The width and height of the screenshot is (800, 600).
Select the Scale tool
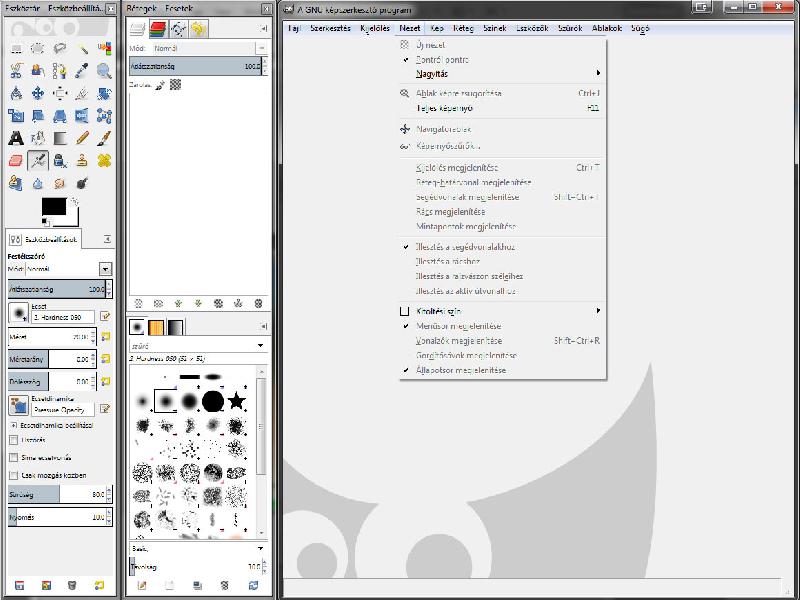pyautogui.click(x=16, y=116)
